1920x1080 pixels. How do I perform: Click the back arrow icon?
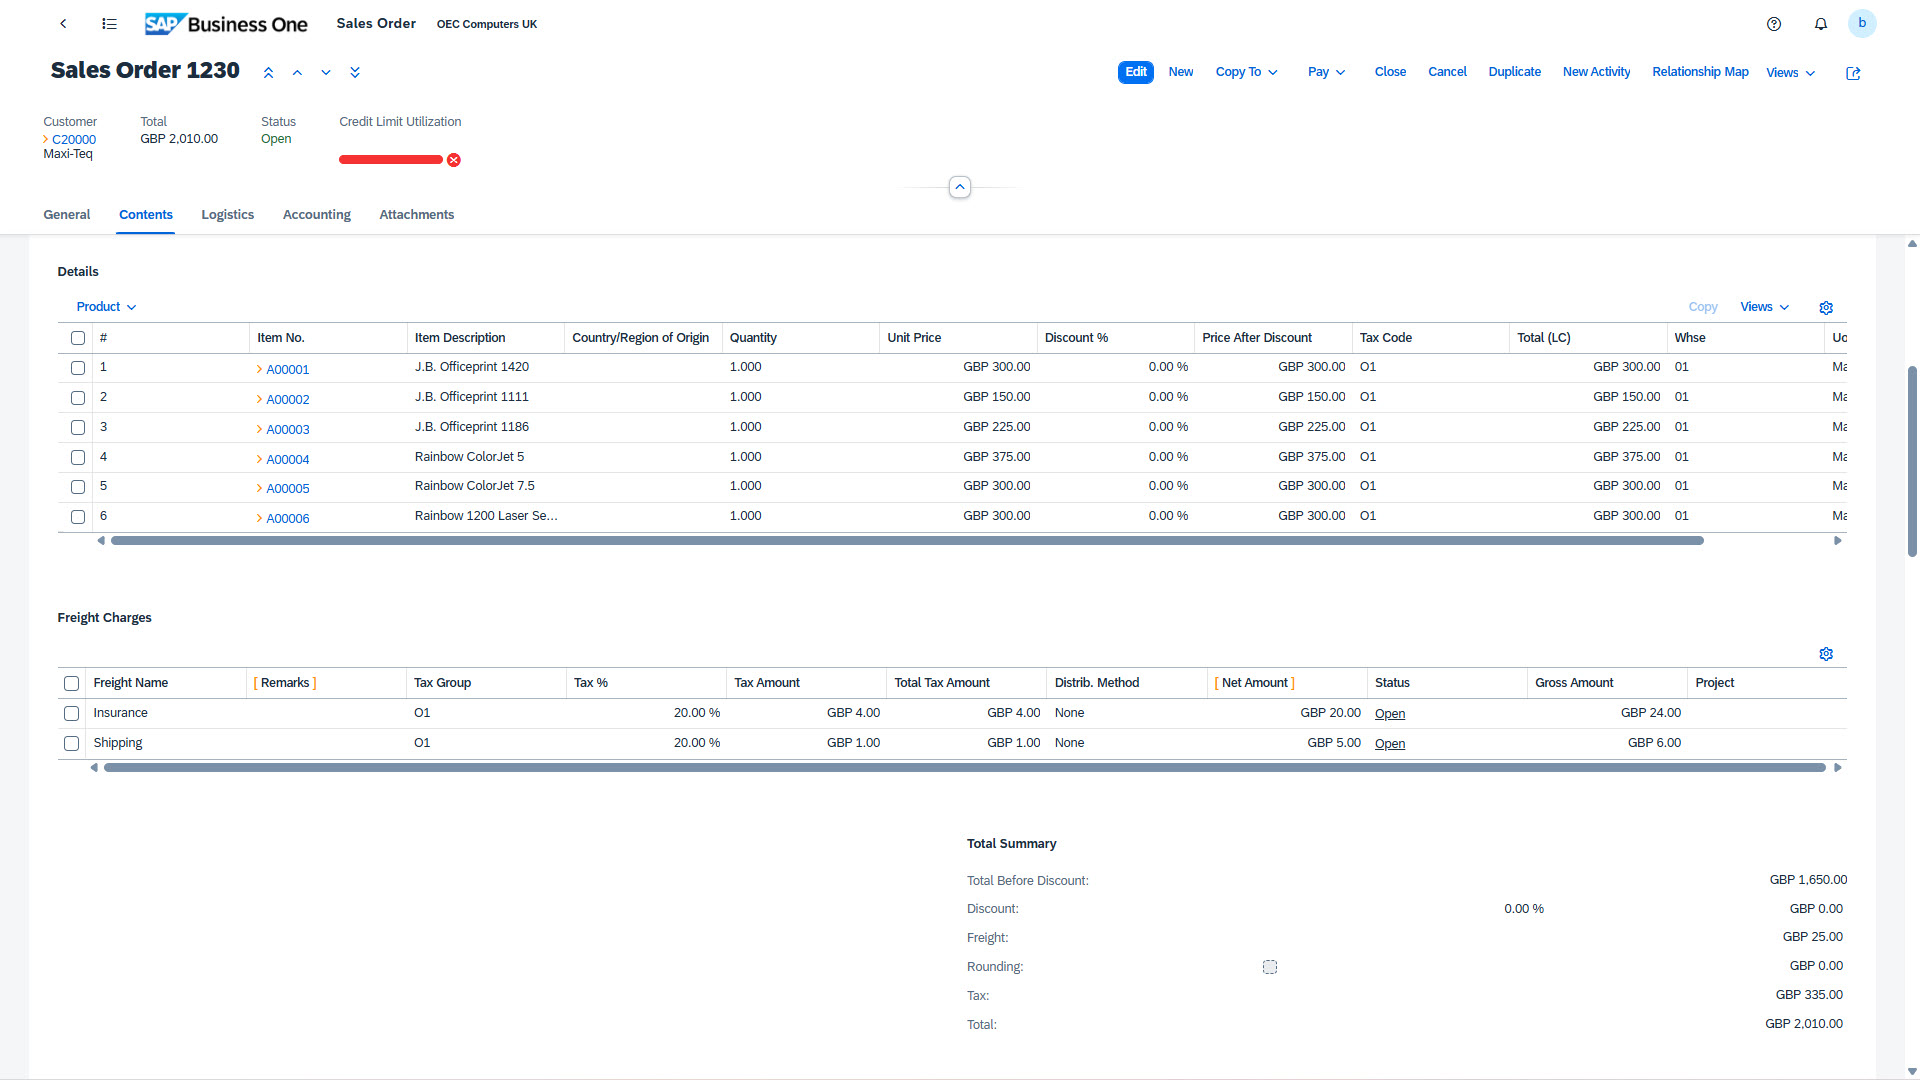point(63,23)
